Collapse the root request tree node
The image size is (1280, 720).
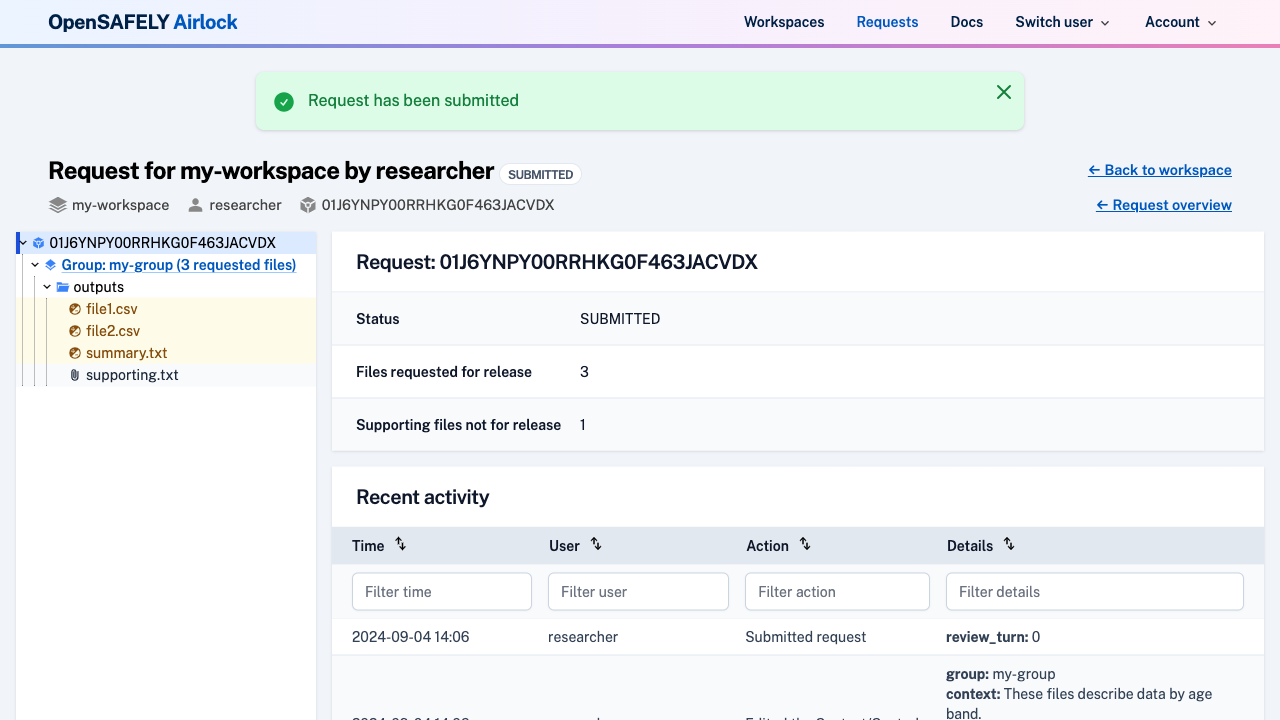[x=22, y=243]
